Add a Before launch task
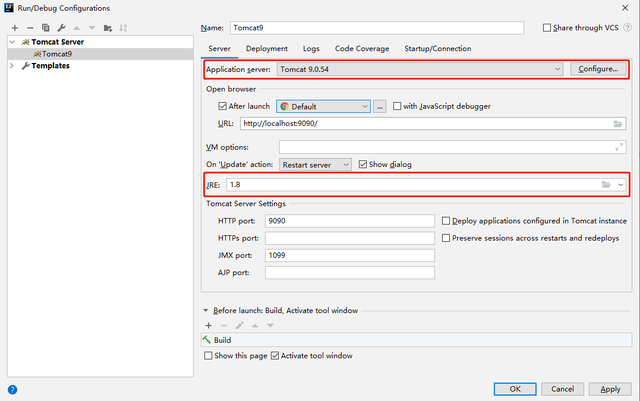640x401 pixels. (x=208, y=325)
